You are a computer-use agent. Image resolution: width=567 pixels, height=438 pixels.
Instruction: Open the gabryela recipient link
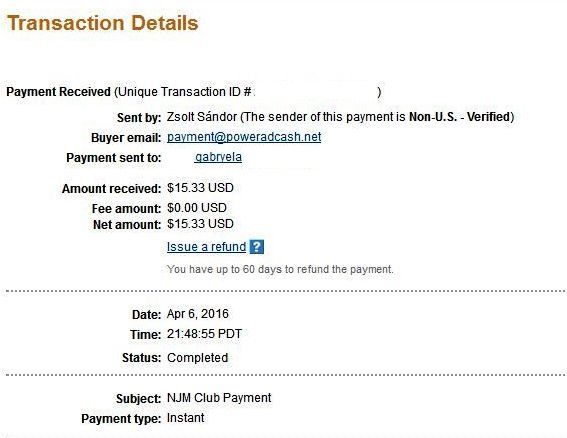tap(218, 157)
